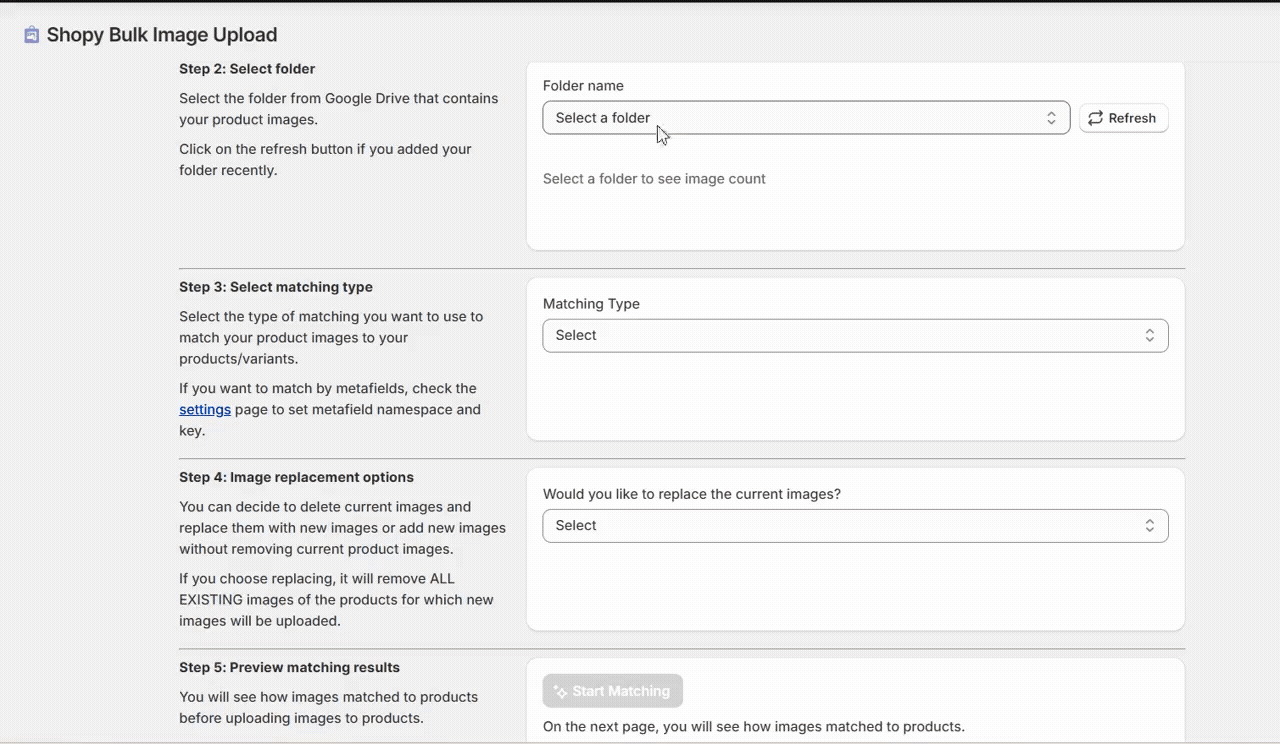The width and height of the screenshot is (1280, 744).
Task: Click the circular arrows refresh icon
Action: point(1095,118)
